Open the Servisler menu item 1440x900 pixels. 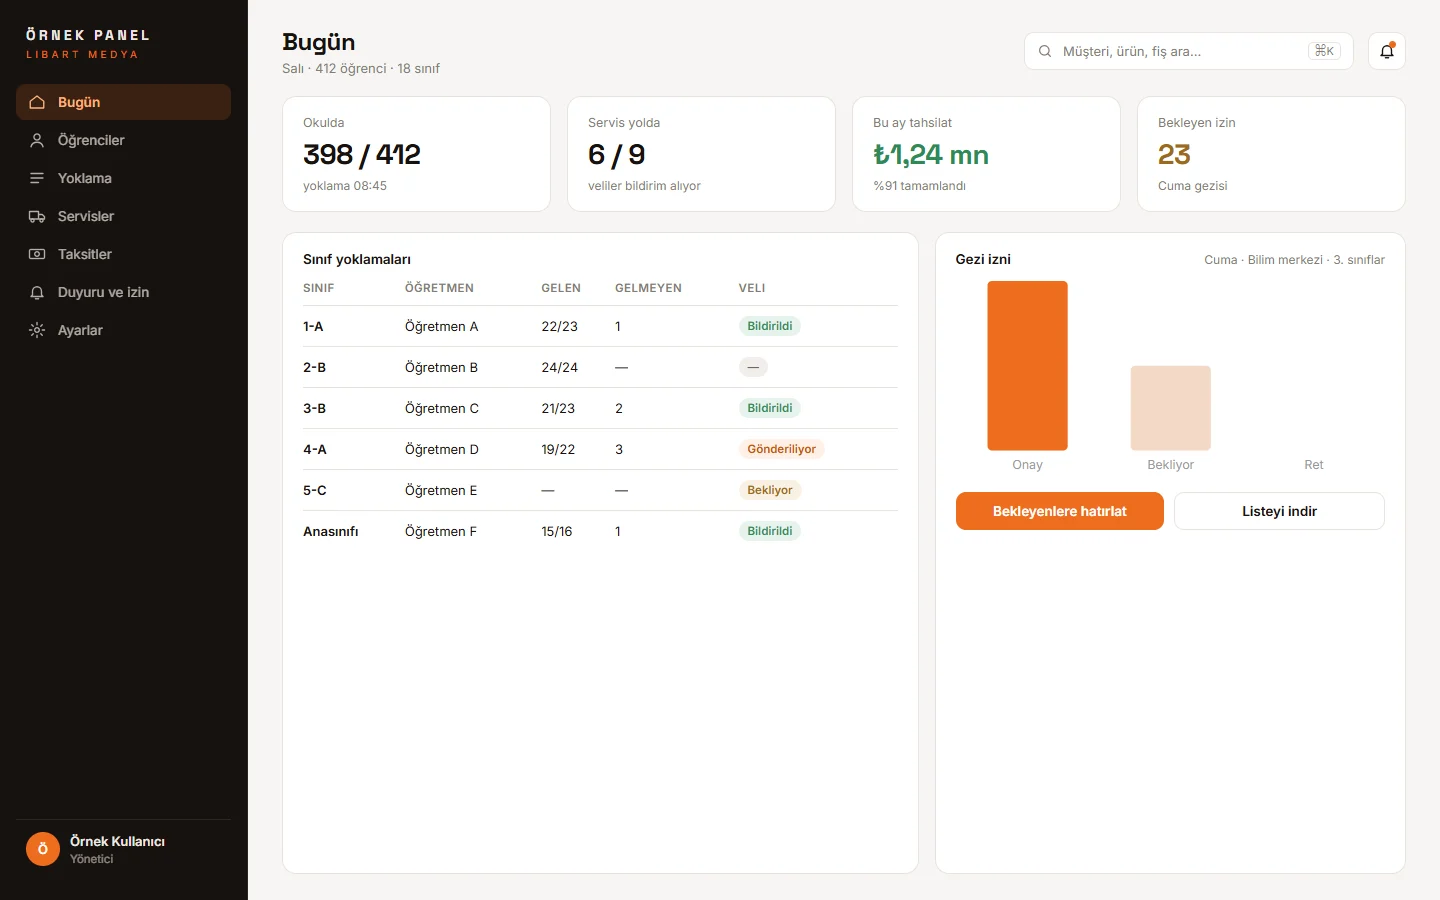(x=123, y=216)
